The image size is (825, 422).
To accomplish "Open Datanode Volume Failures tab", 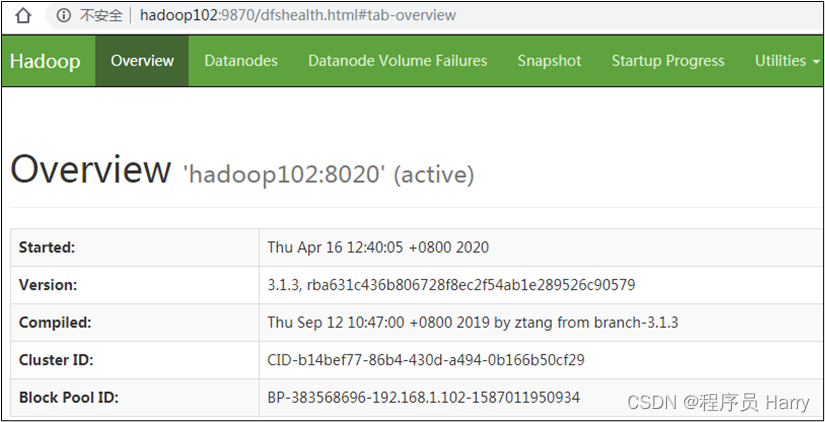I will coord(398,61).
